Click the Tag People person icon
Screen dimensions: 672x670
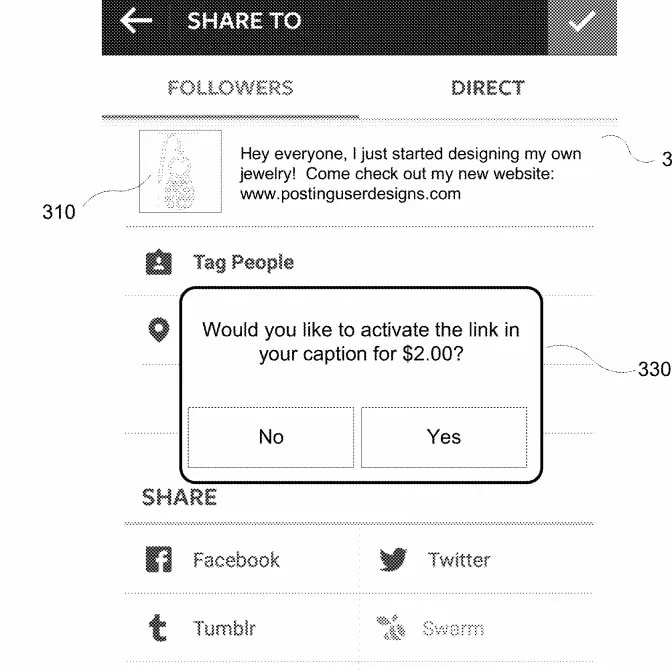coord(158,263)
